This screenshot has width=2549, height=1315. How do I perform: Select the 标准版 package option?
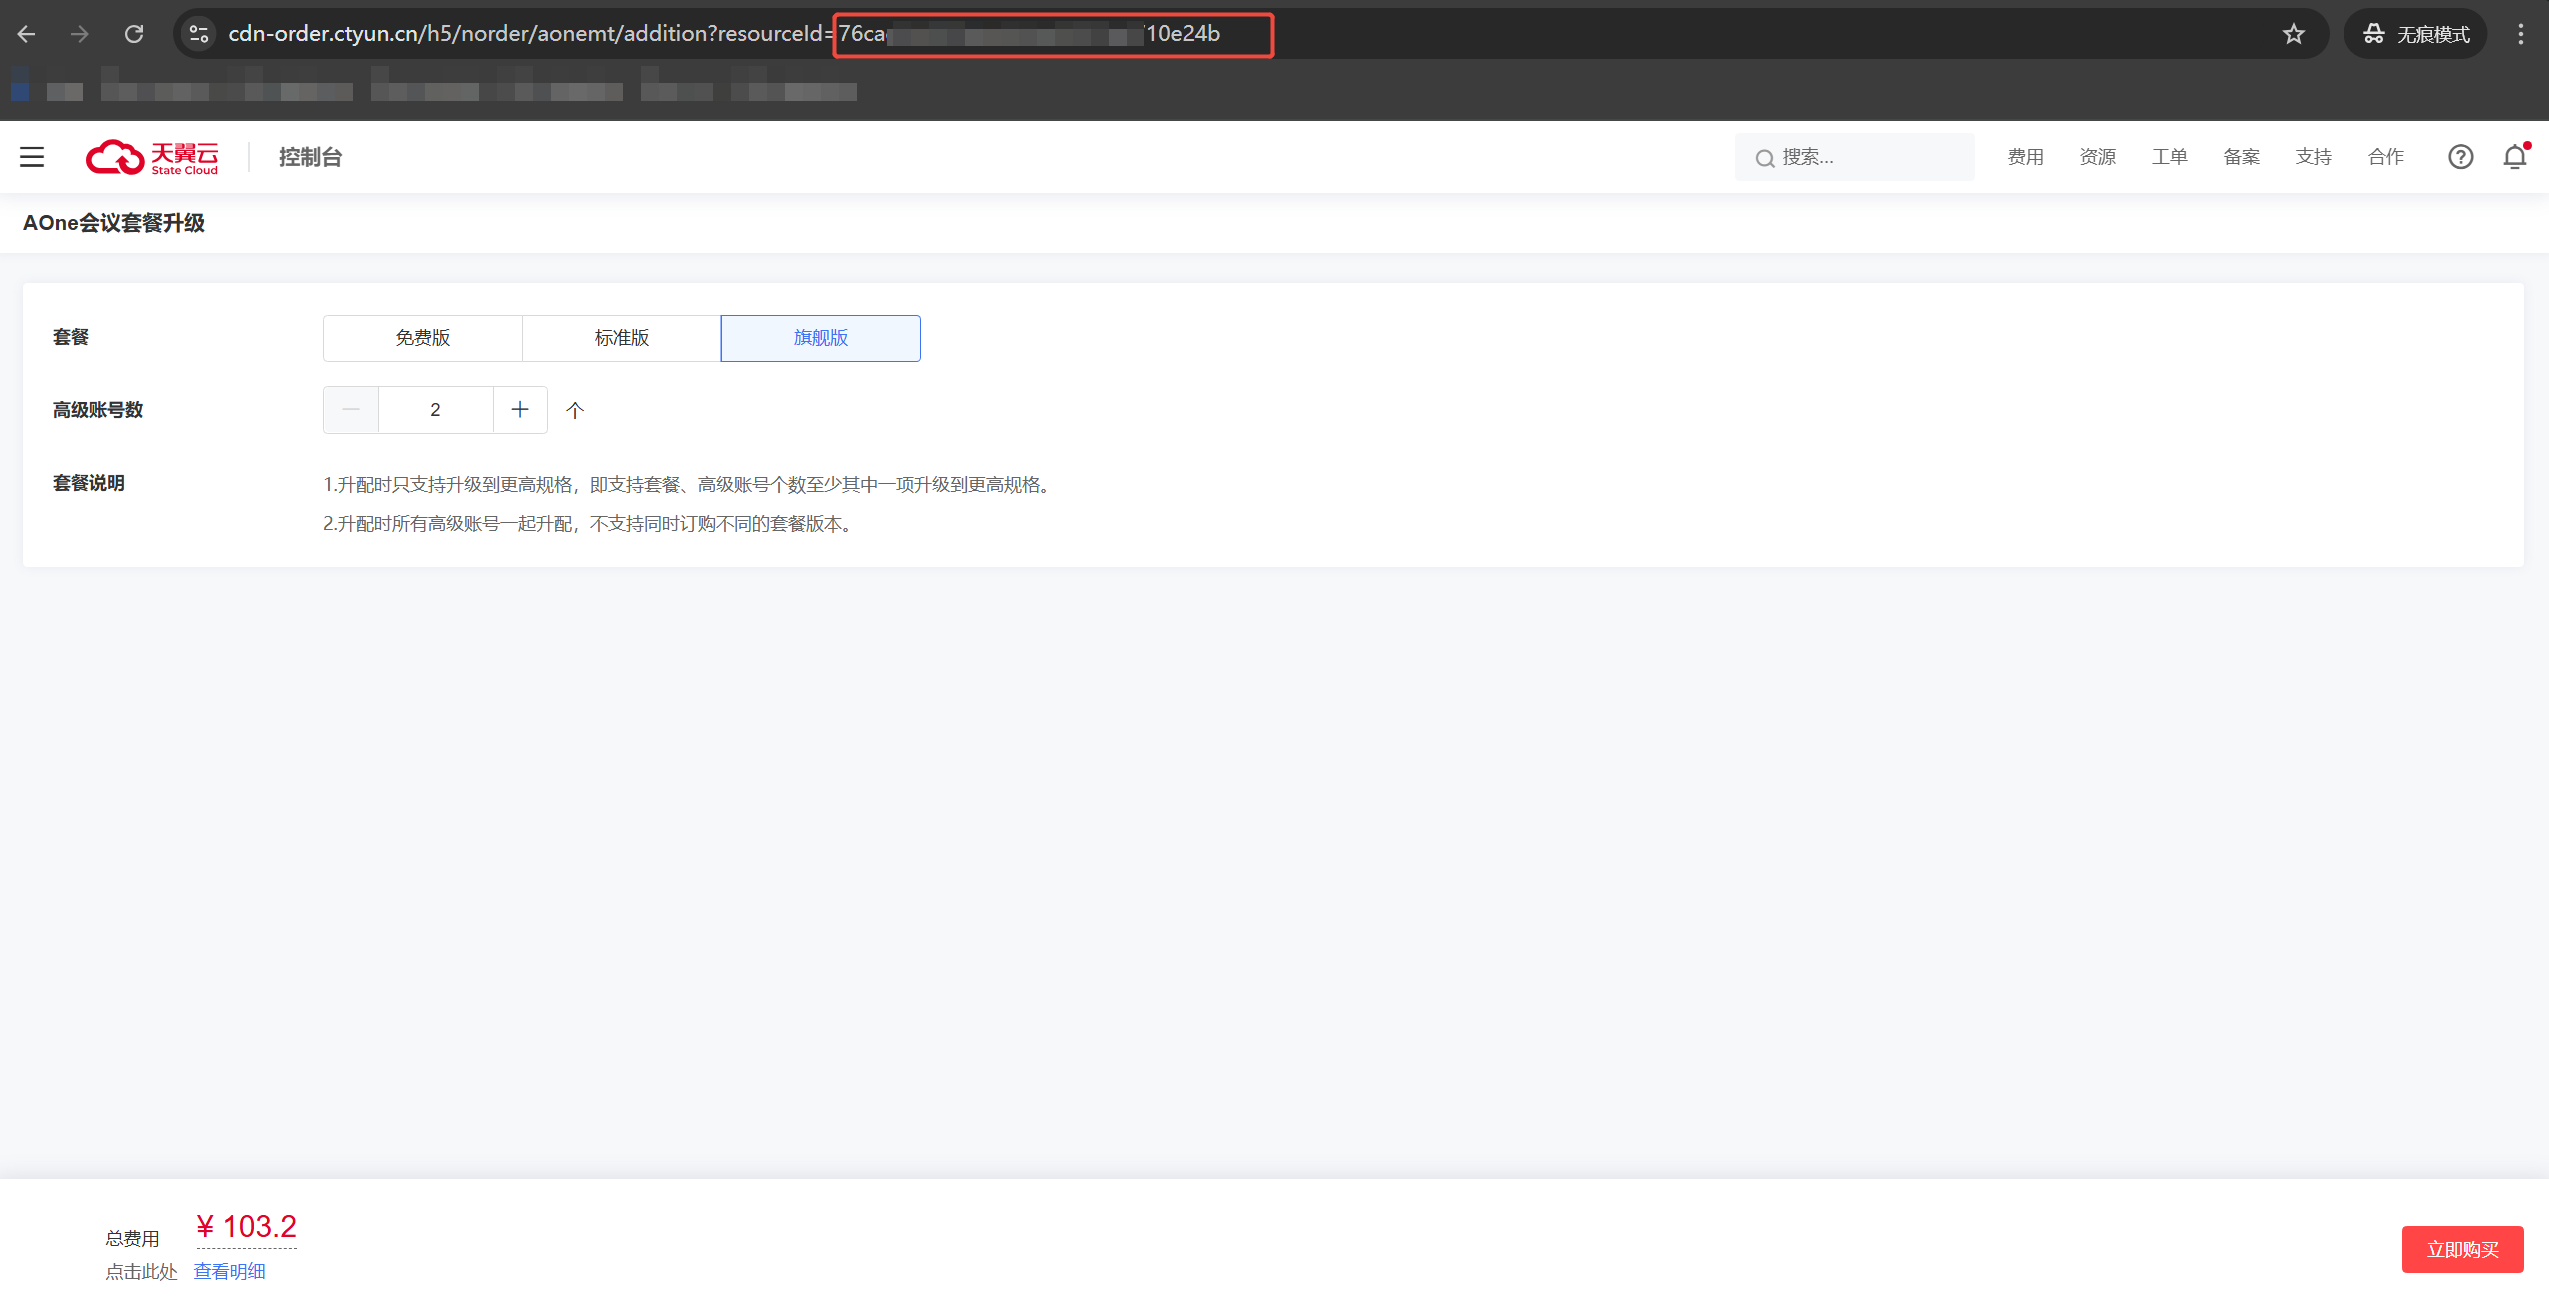coord(621,338)
